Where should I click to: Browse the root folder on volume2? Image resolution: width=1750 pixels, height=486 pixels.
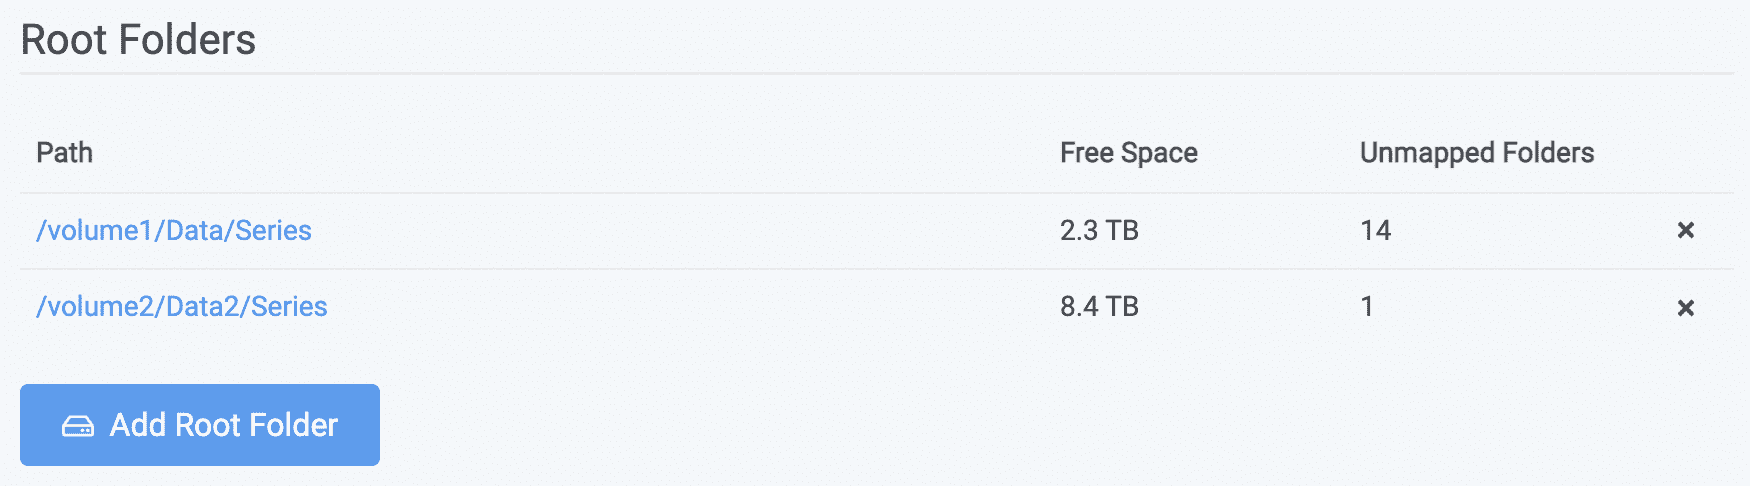(182, 306)
